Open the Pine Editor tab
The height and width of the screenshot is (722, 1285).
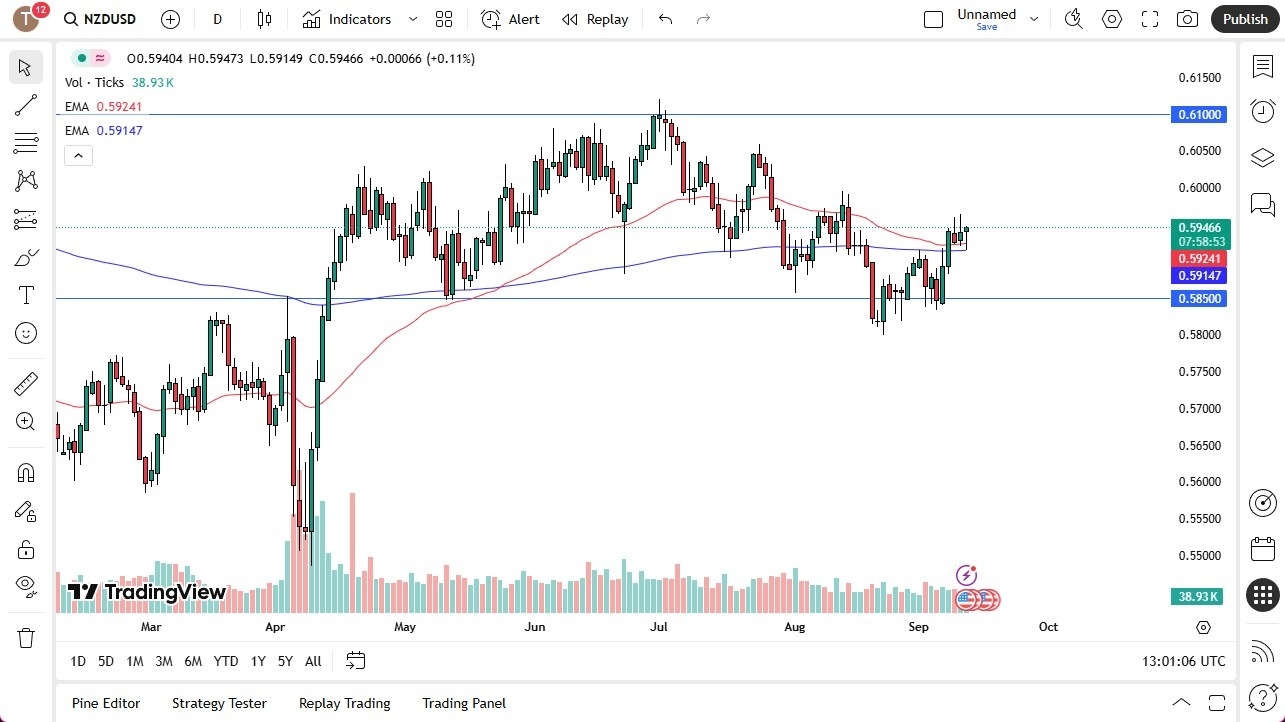(x=105, y=703)
